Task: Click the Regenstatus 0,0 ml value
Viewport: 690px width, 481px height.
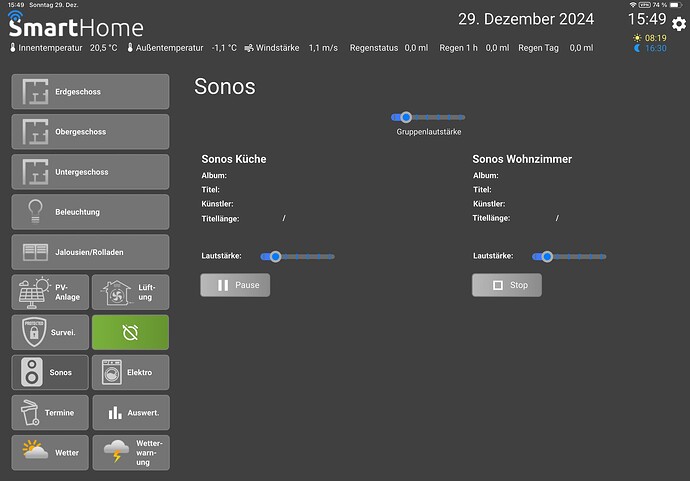Action: (x=416, y=48)
